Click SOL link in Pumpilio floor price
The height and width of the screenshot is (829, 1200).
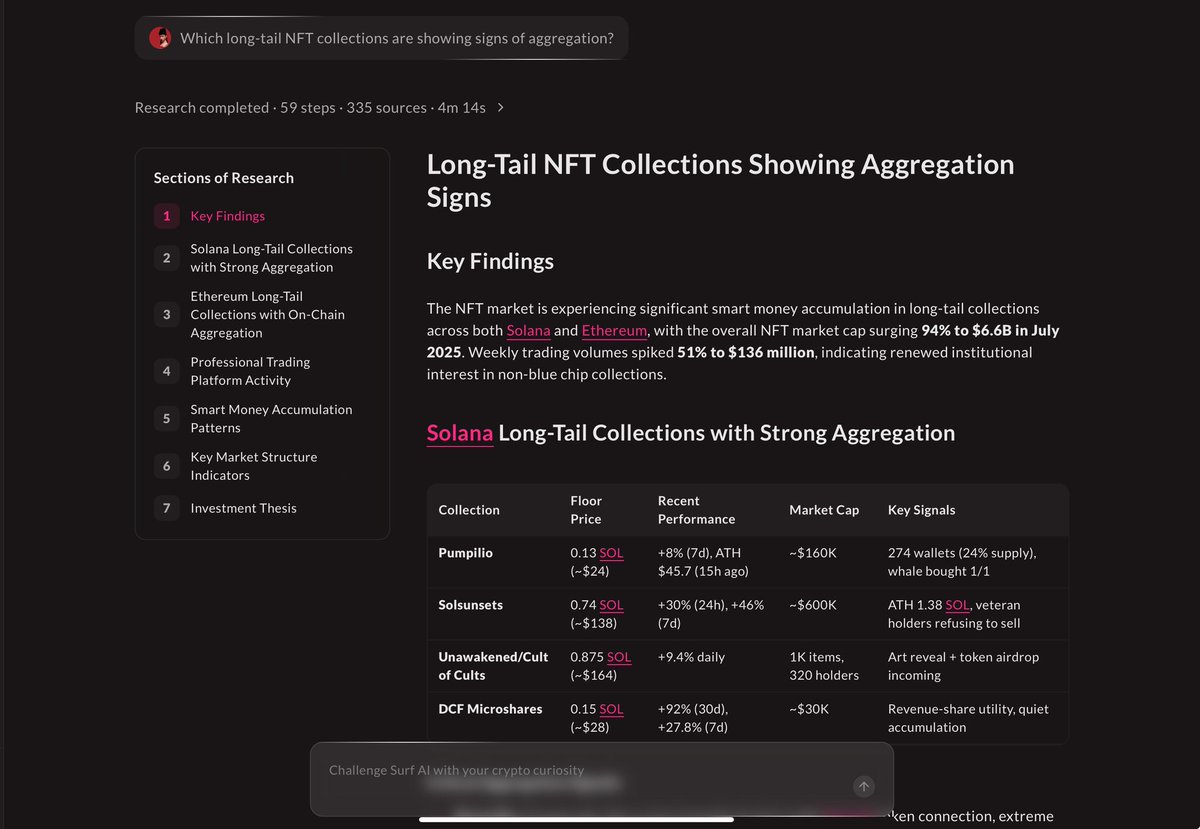(611, 553)
